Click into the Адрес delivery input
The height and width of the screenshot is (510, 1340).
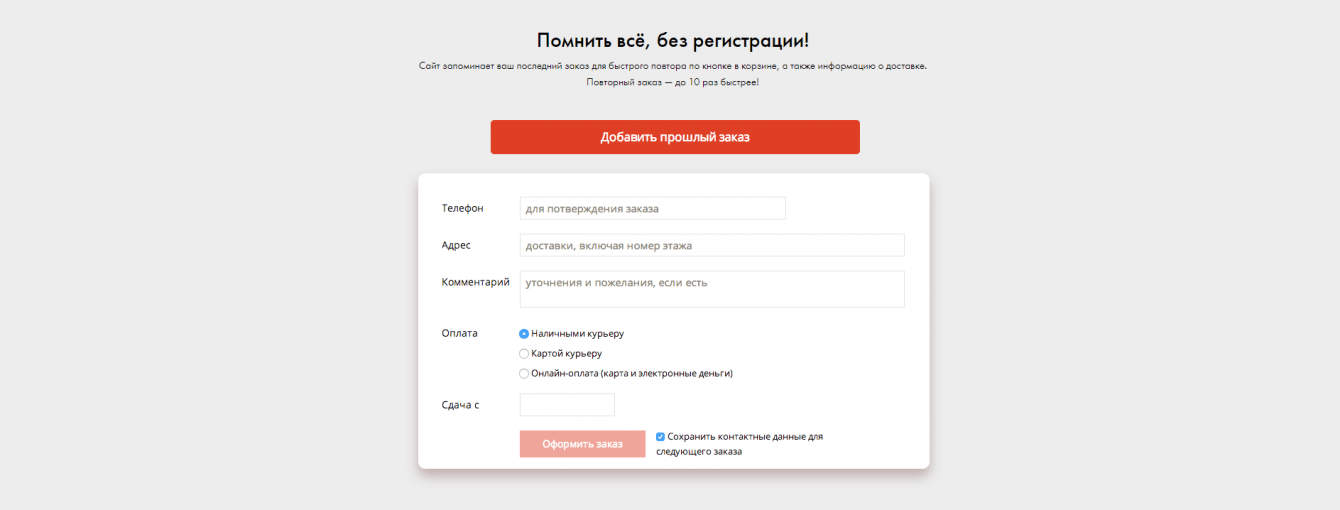(711, 245)
